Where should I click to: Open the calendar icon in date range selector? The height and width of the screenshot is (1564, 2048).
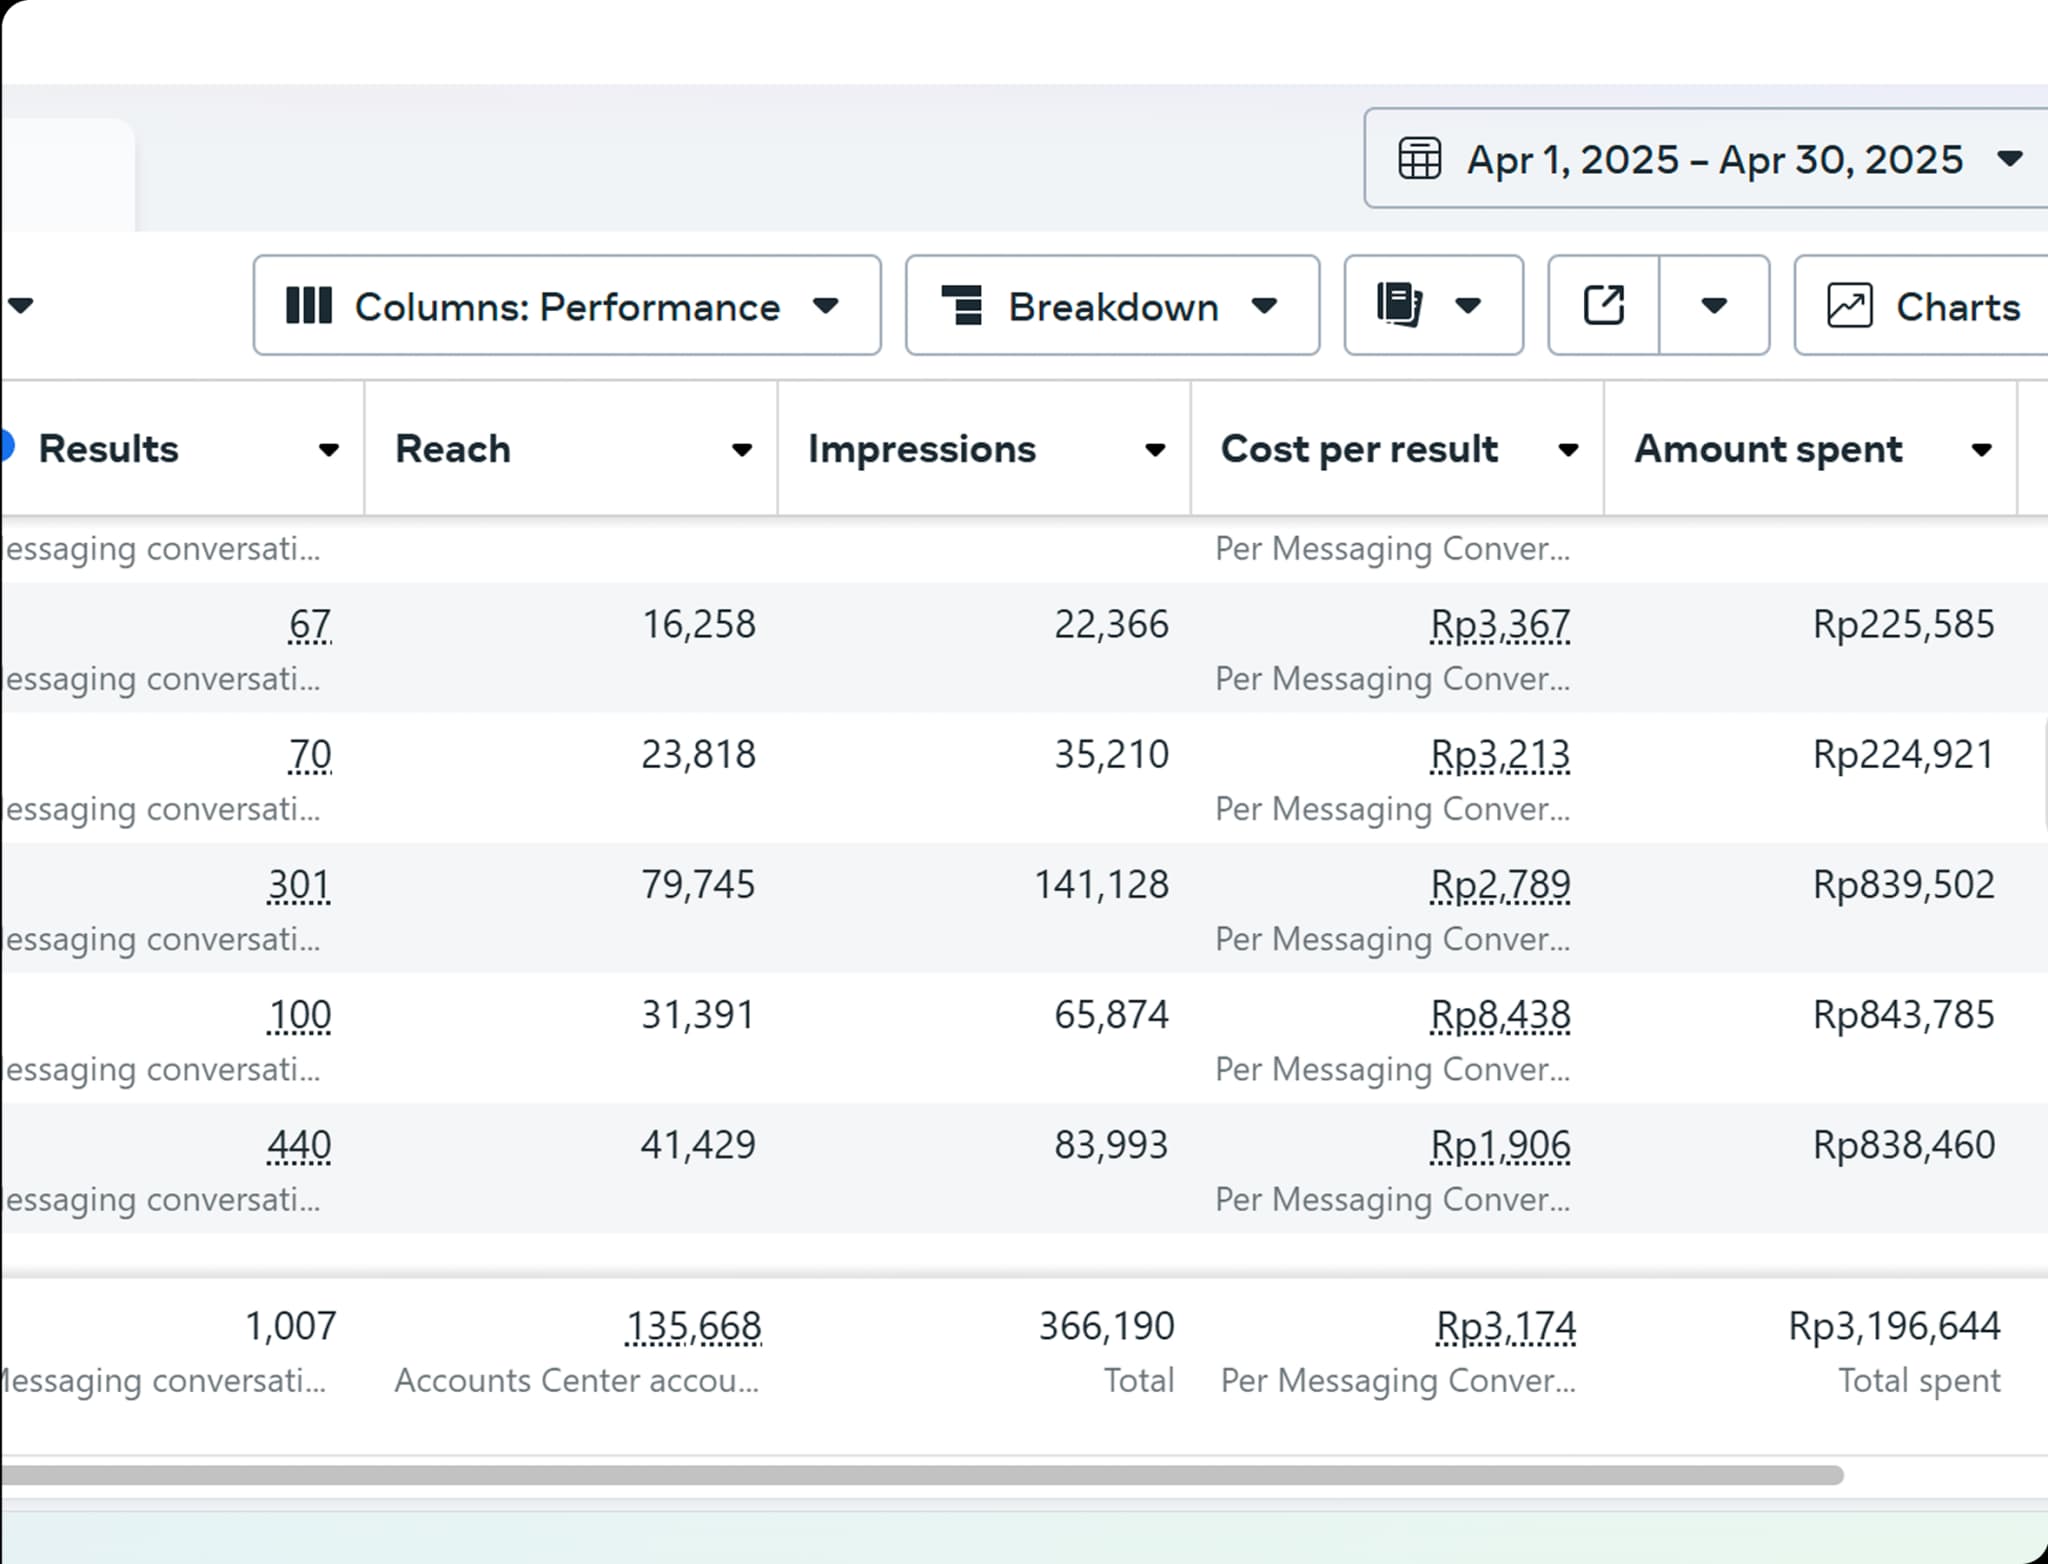[1419, 159]
